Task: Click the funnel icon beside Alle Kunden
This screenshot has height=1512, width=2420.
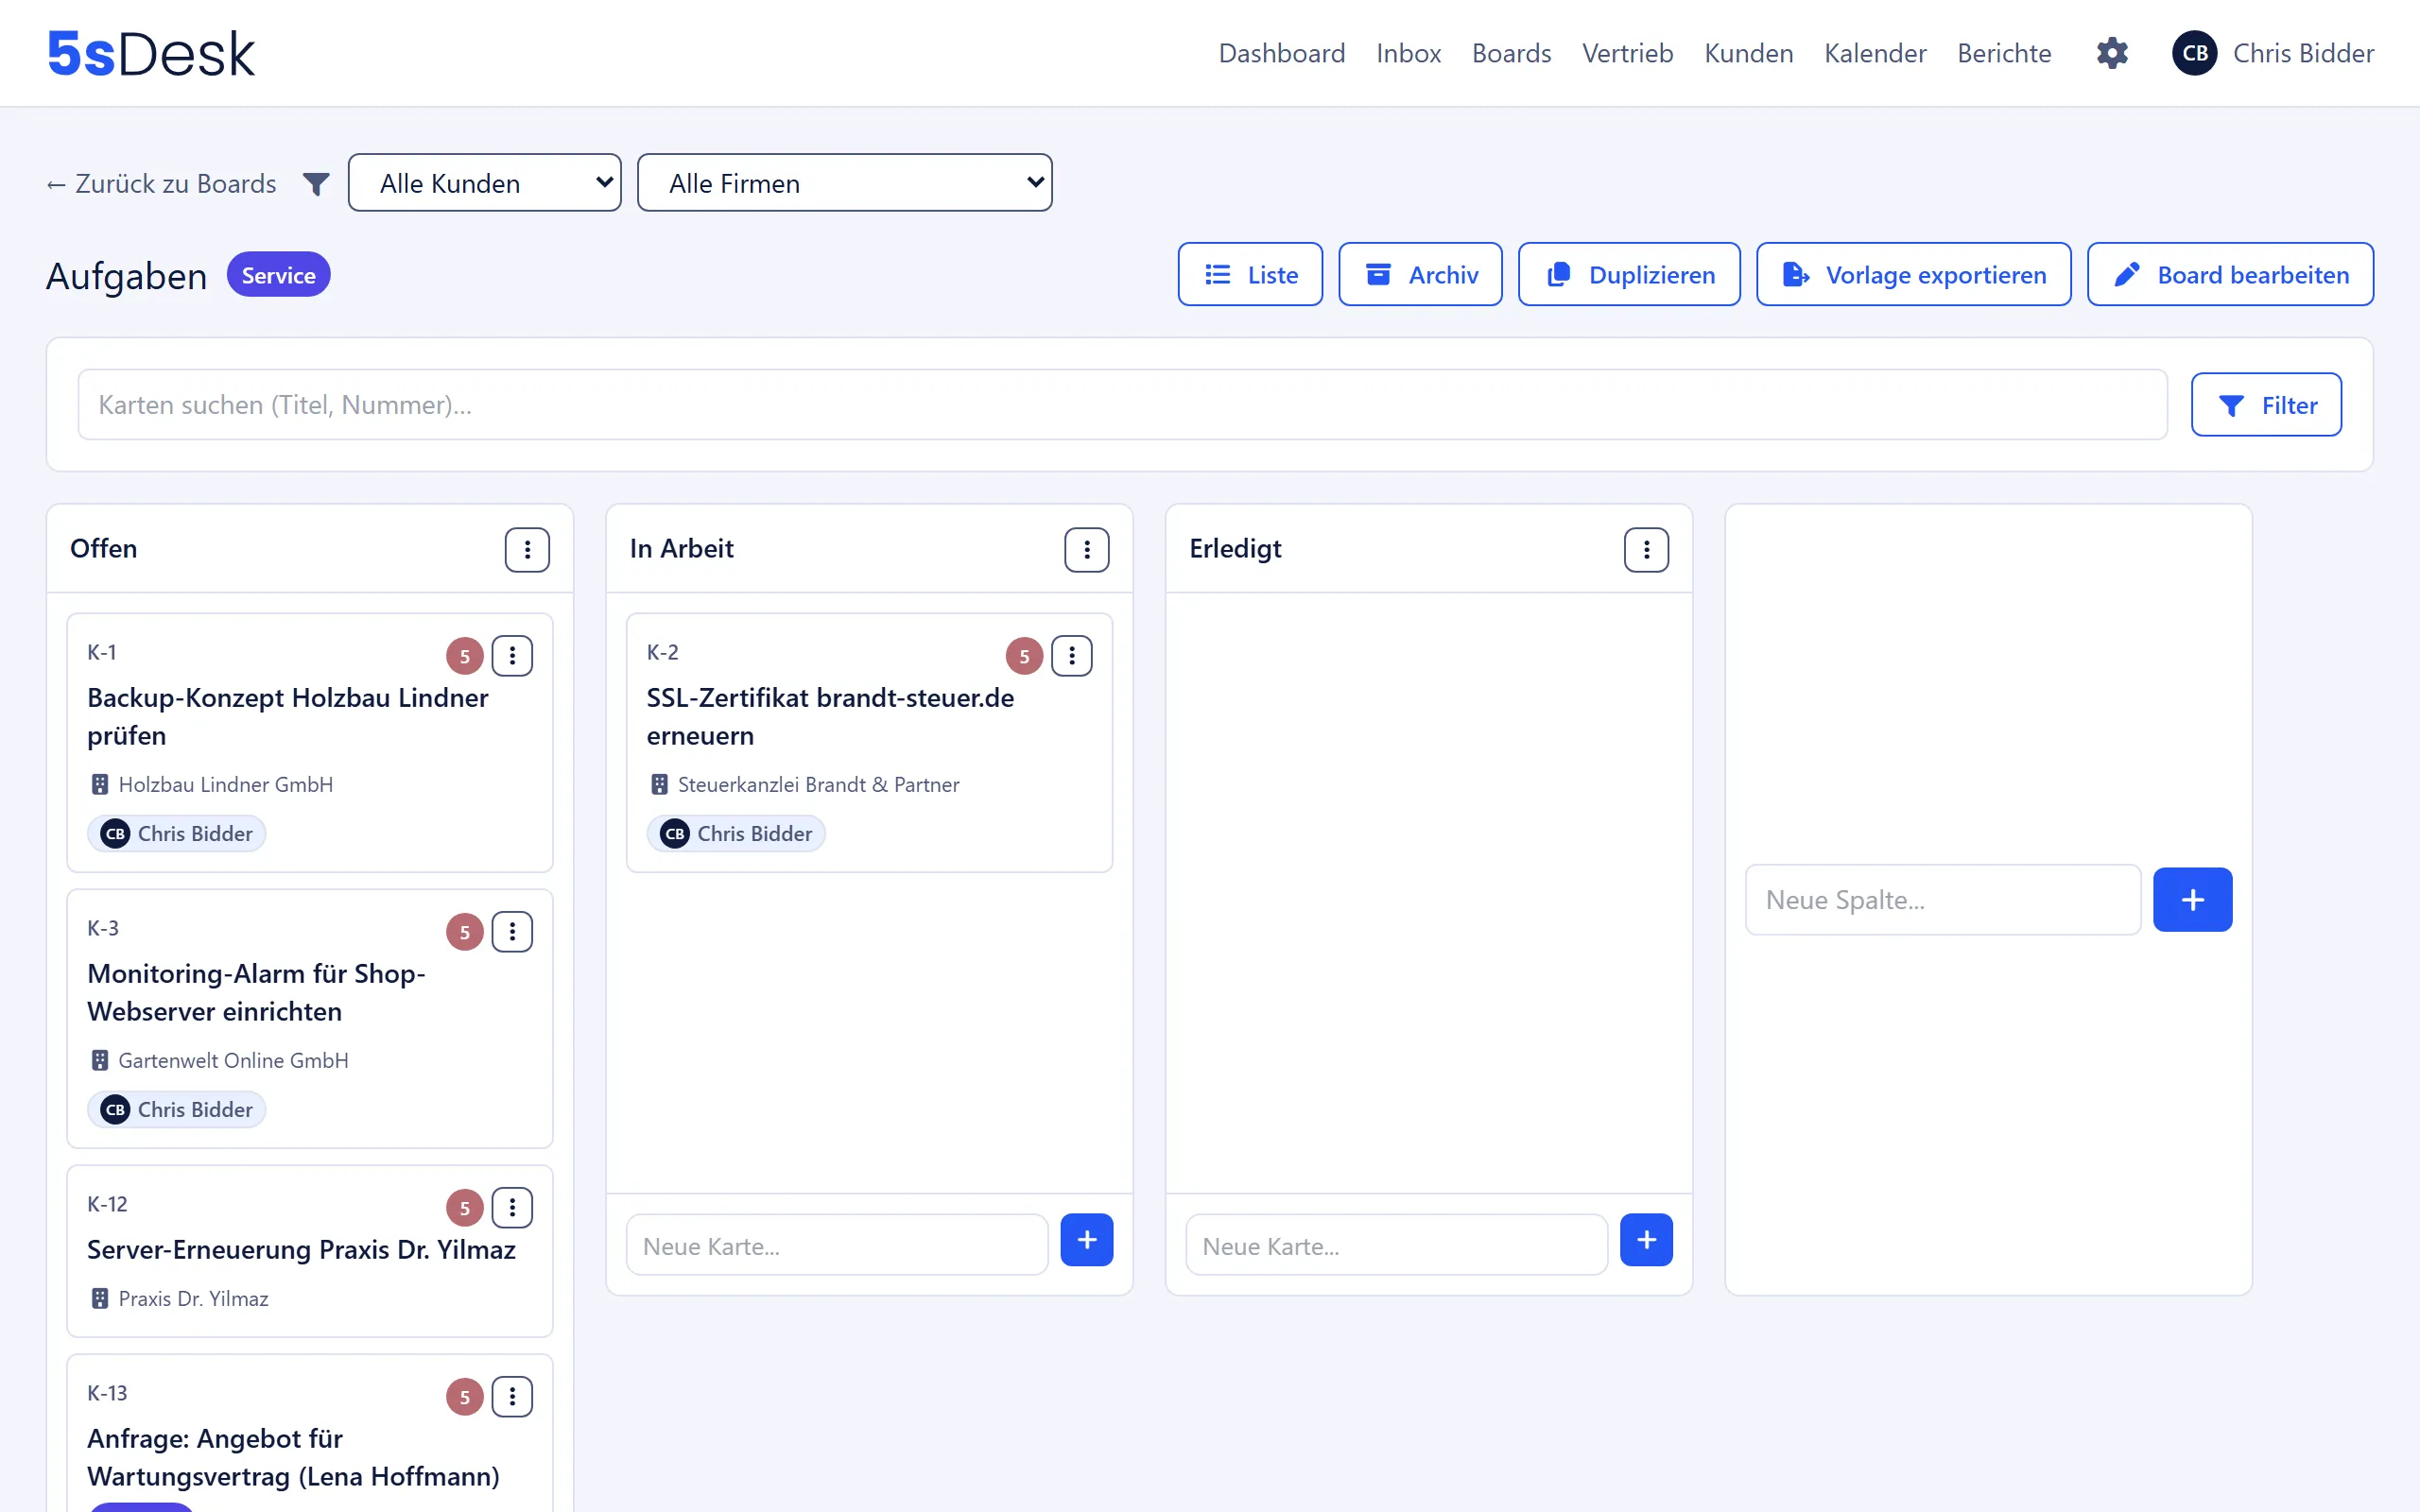Action: tap(316, 184)
